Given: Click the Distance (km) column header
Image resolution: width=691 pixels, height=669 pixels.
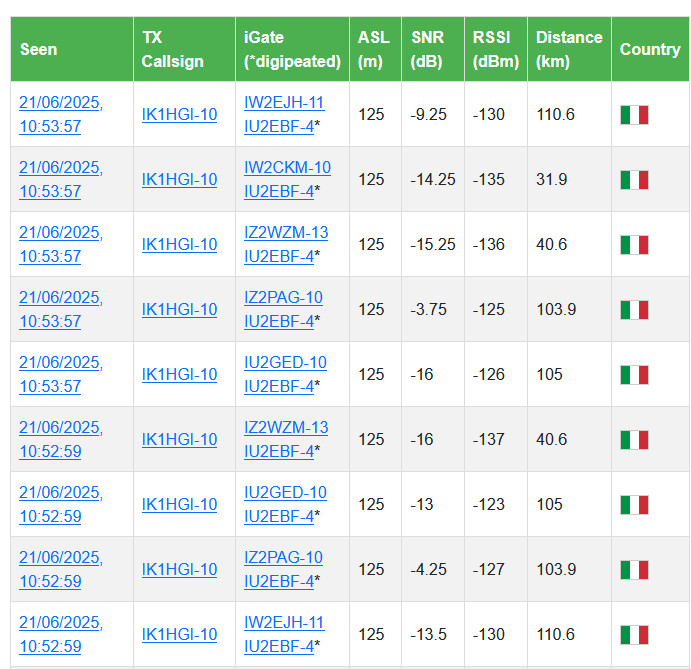Looking at the screenshot, I should click(x=569, y=49).
